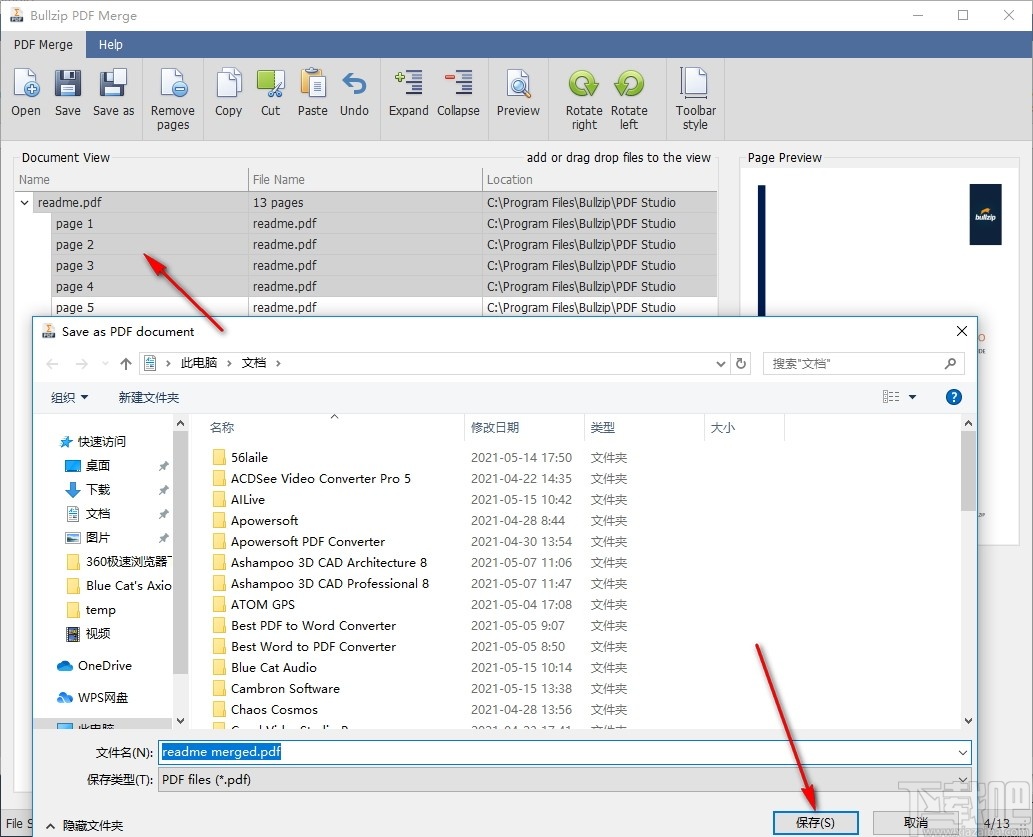The width and height of the screenshot is (1033, 837).
Task: Paste pages using the Paste icon
Action: (x=312, y=95)
